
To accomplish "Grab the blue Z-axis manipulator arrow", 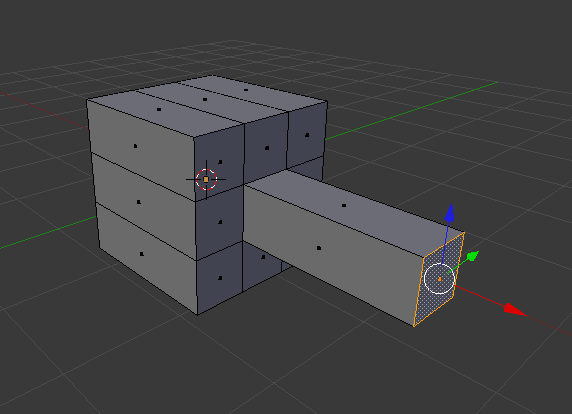I will click(449, 213).
